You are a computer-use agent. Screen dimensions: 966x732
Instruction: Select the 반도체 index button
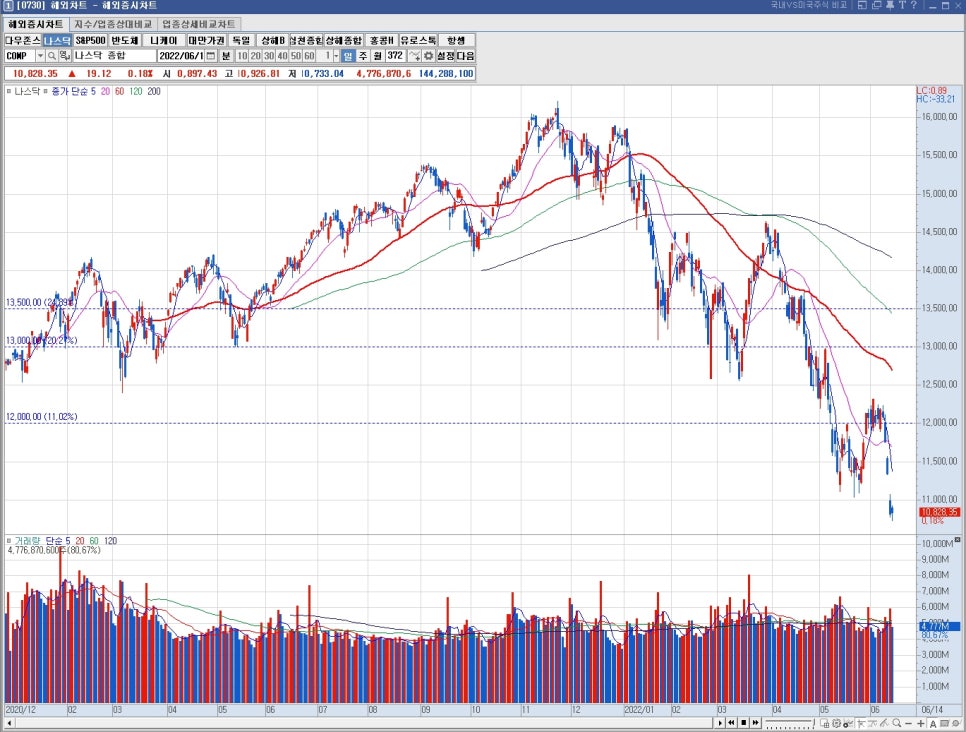(x=125, y=40)
